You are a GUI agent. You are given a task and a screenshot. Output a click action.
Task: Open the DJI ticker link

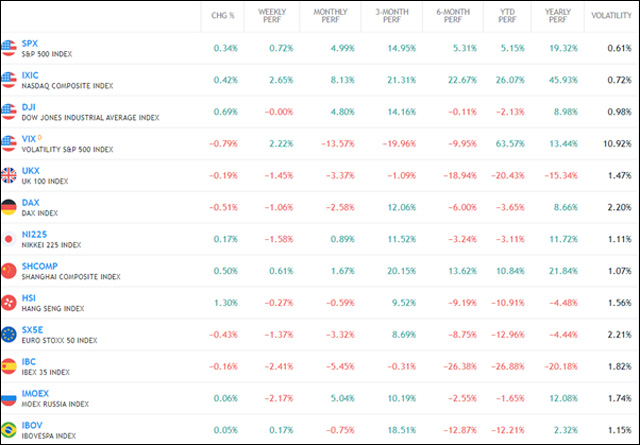click(27, 105)
